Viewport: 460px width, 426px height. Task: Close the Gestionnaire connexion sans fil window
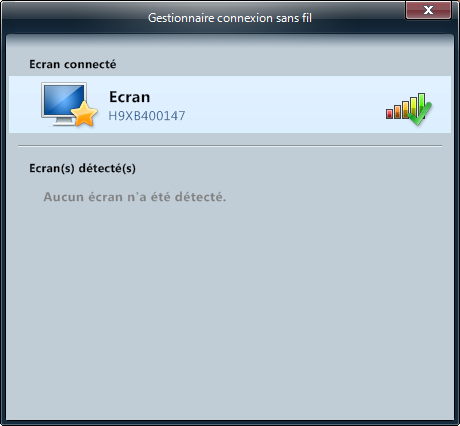click(x=428, y=10)
